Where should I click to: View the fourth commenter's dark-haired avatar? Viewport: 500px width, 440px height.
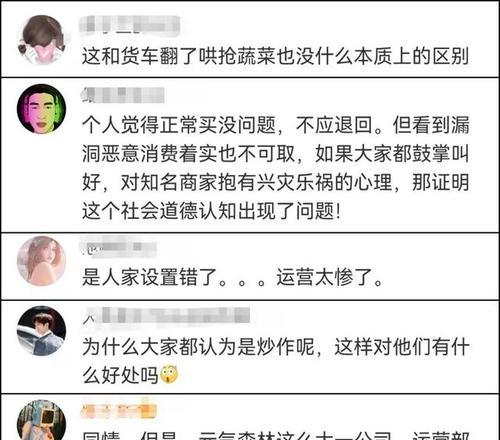[x=41, y=331]
